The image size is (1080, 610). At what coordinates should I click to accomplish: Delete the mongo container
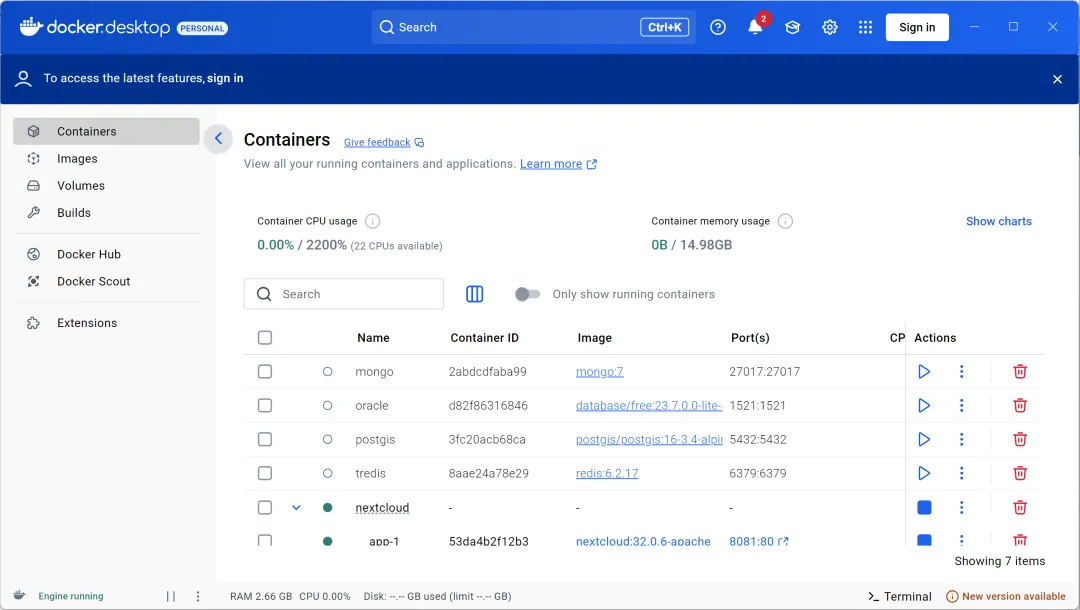coord(1020,372)
